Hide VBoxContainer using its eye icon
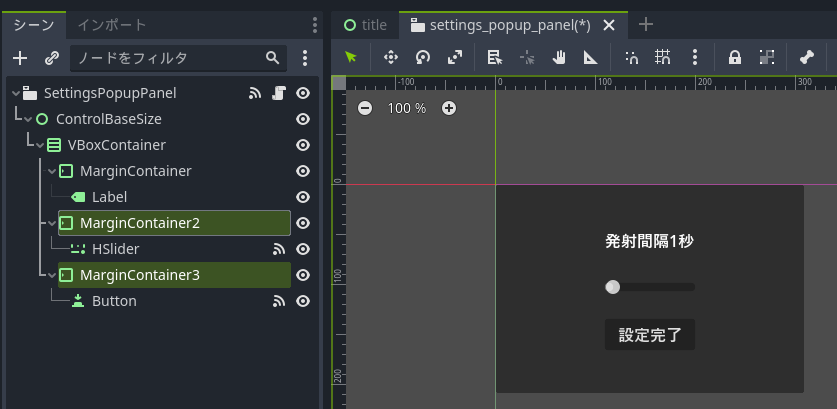837x409 pixels. 303,145
